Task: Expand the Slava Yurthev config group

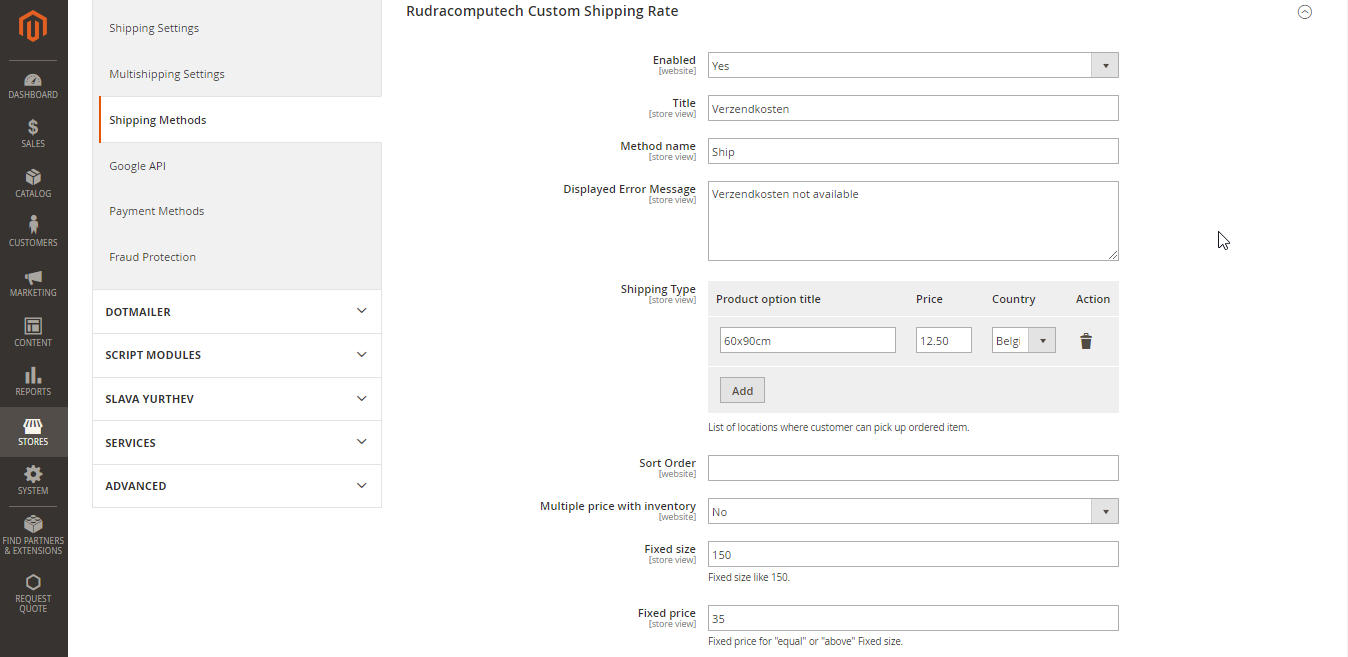Action: (236, 398)
